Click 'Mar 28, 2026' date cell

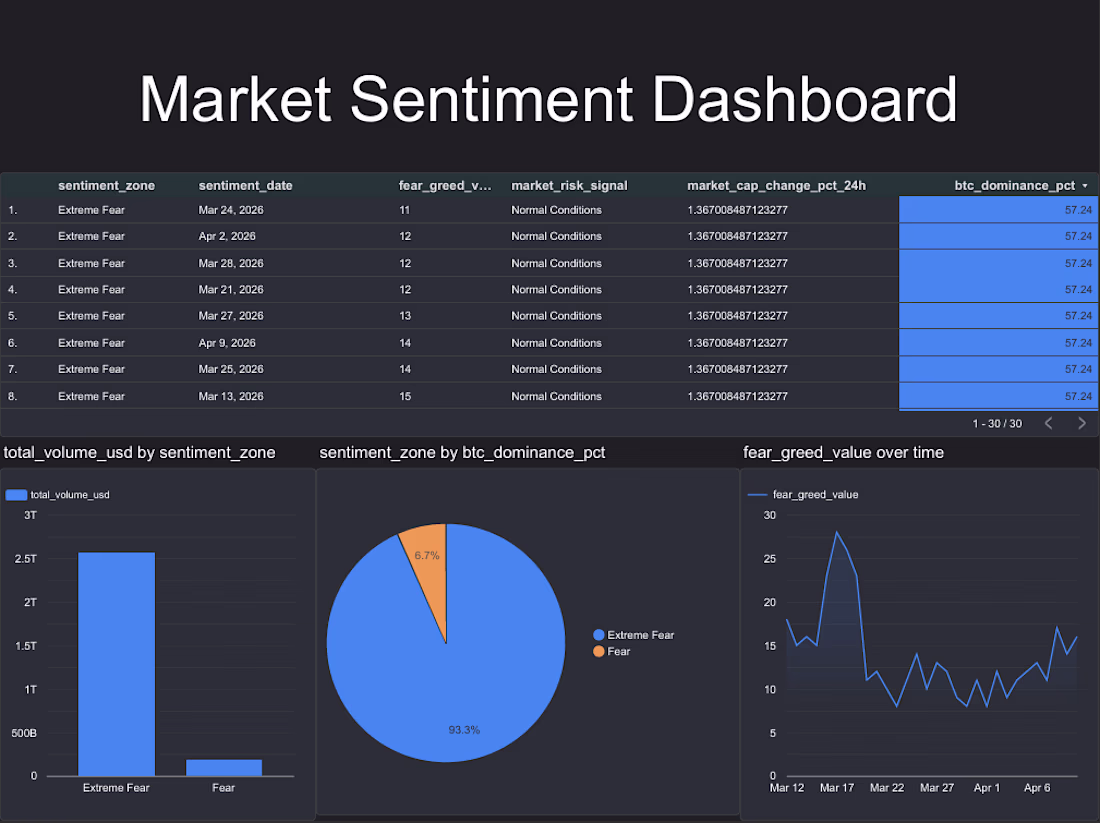point(231,263)
